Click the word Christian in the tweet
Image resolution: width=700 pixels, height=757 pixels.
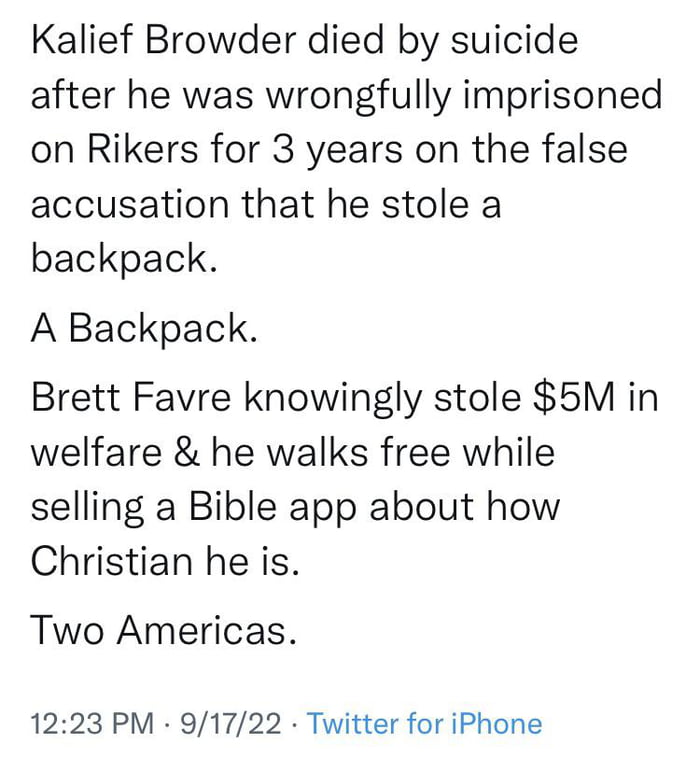tap(112, 561)
